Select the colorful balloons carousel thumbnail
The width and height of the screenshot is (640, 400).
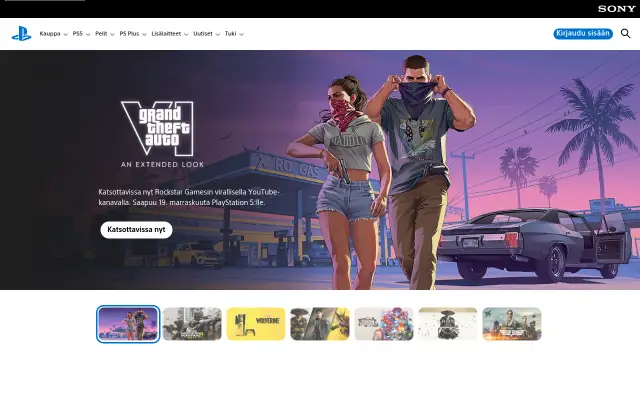384,324
